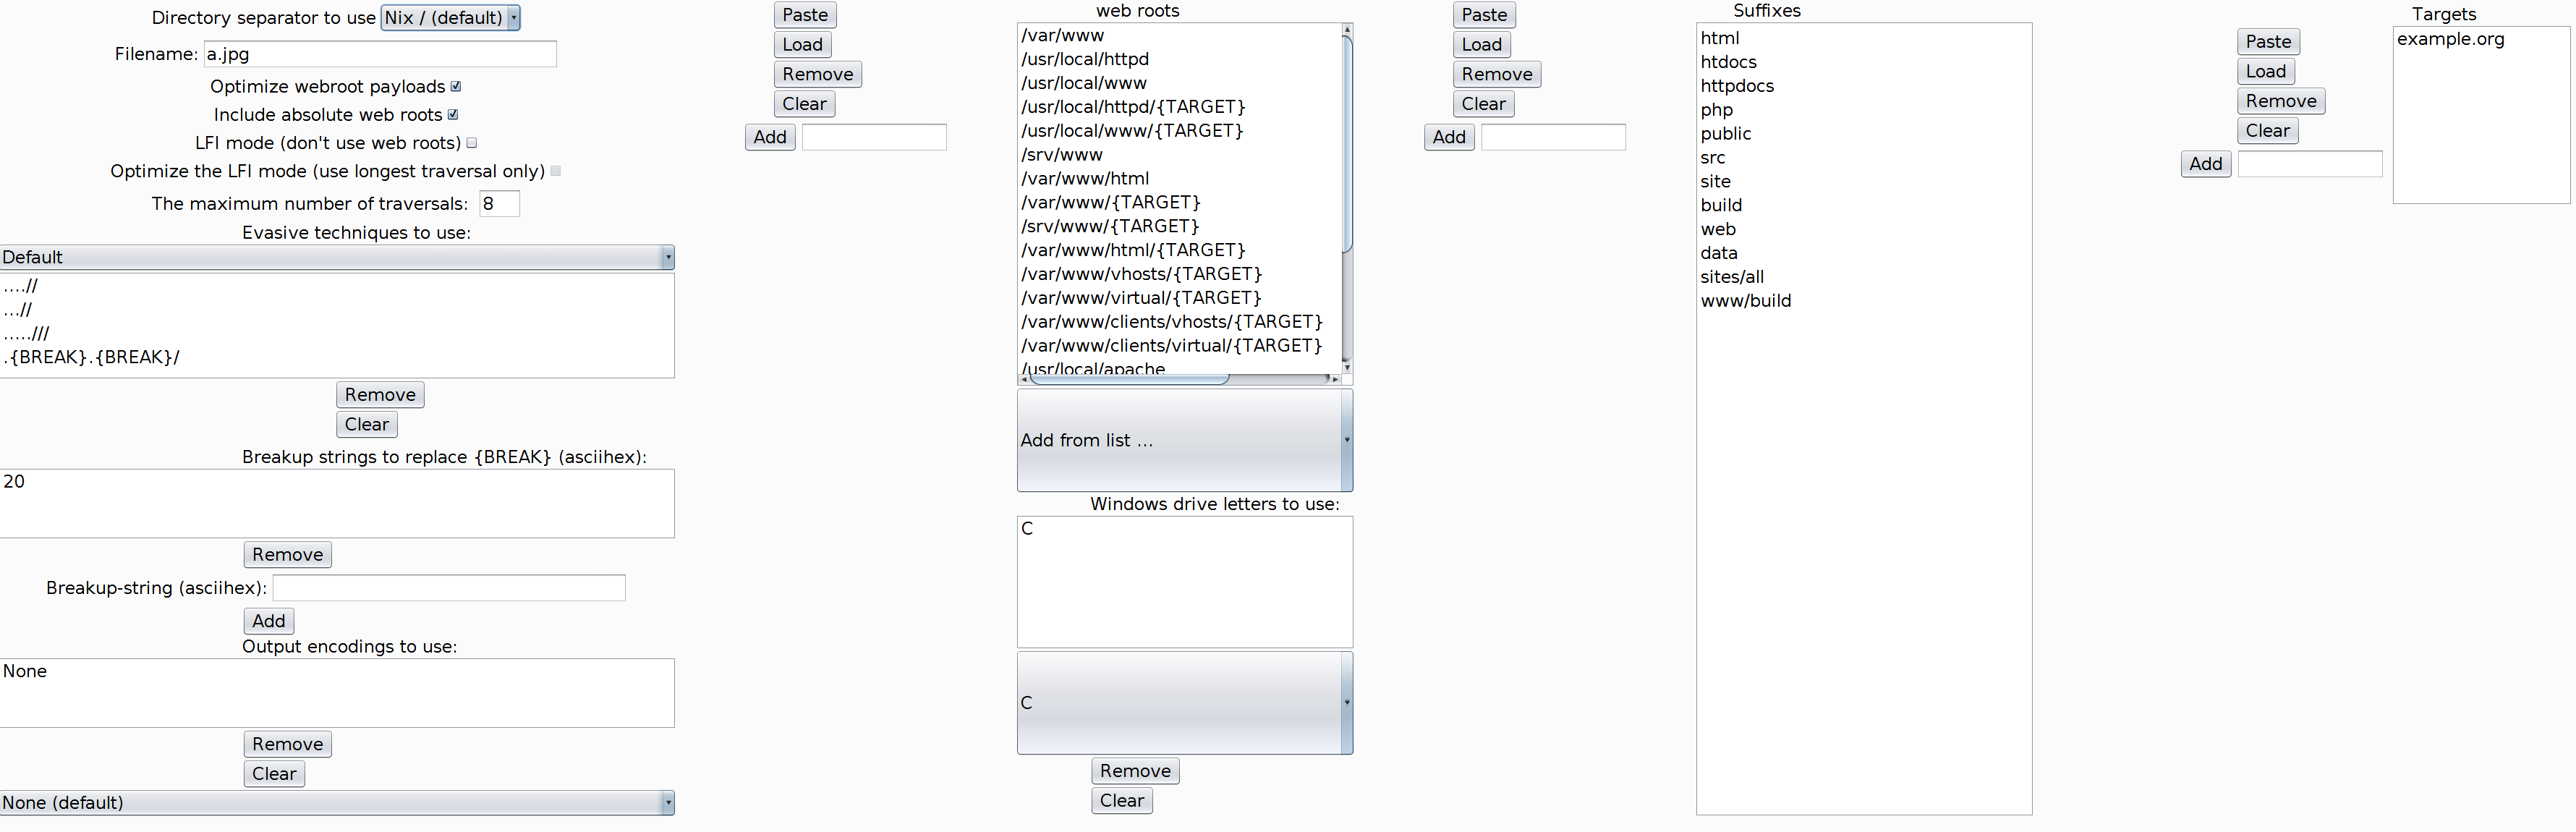The width and height of the screenshot is (2576, 832).
Task: Click Paste button beside Targets
Action: coord(2268,42)
